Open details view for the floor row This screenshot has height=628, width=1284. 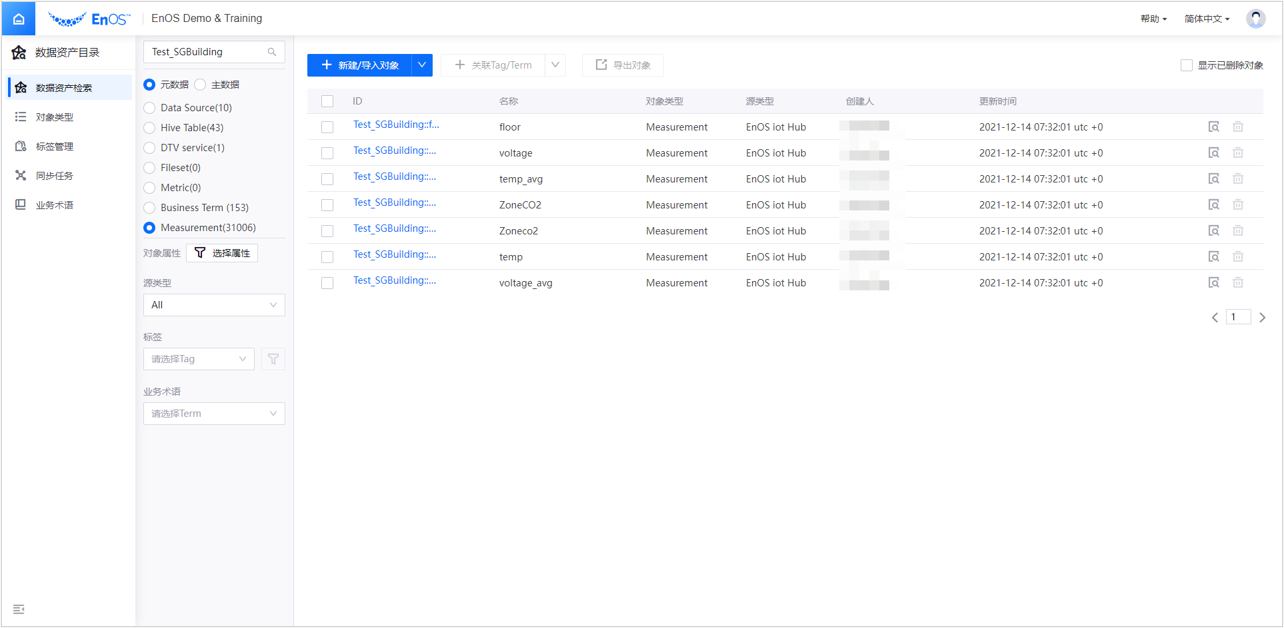(1213, 127)
